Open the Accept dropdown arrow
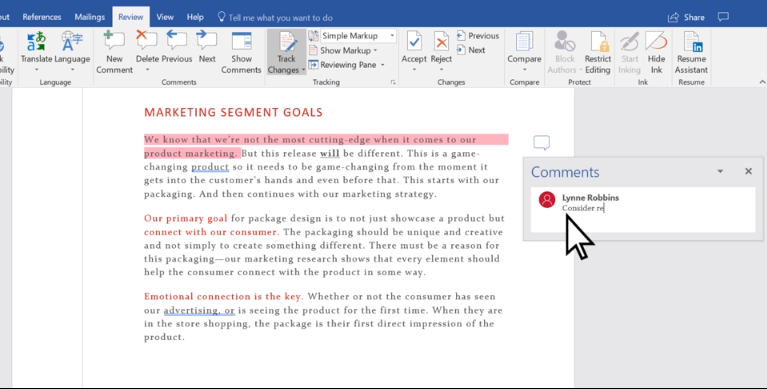The height and width of the screenshot is (389, 767). tap(414, 70)
